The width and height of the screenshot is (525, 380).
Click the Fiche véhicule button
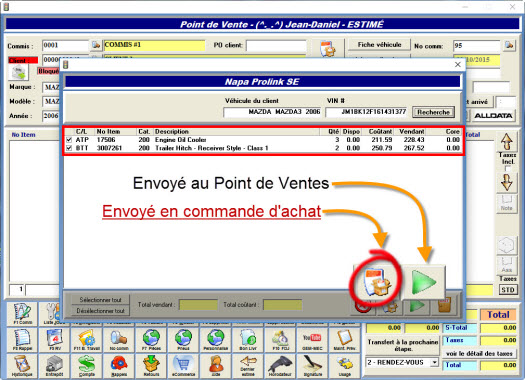point(379,45)
